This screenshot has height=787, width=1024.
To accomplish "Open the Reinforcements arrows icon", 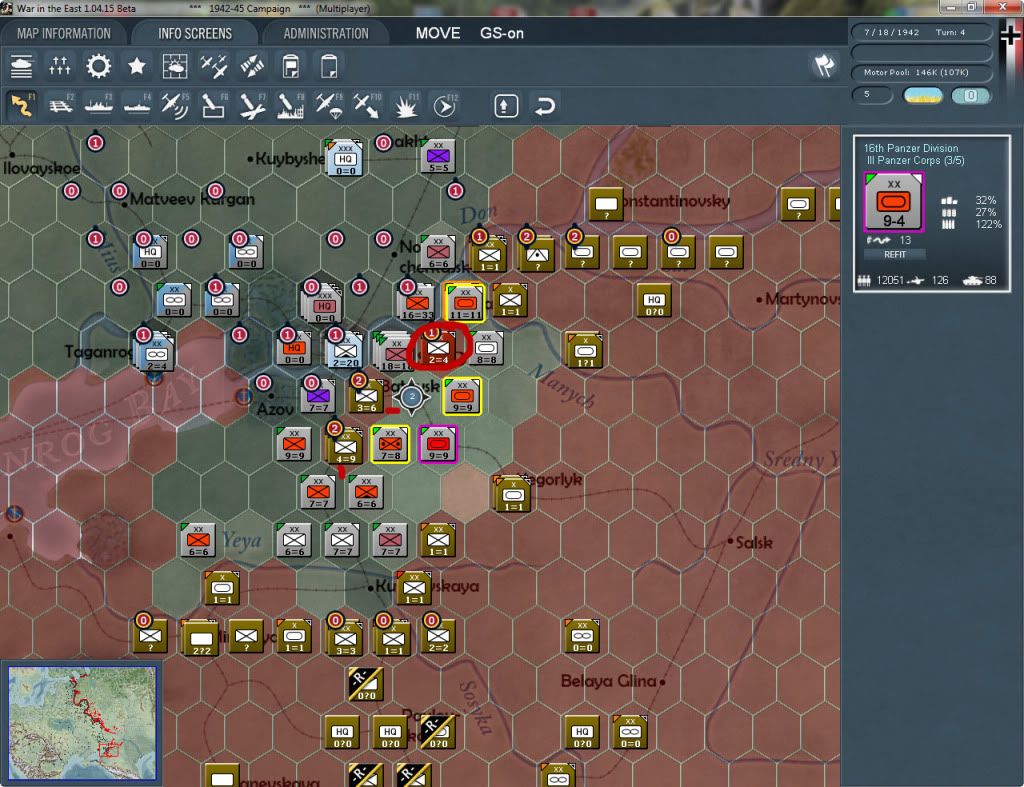I will (x=252, y=66).
